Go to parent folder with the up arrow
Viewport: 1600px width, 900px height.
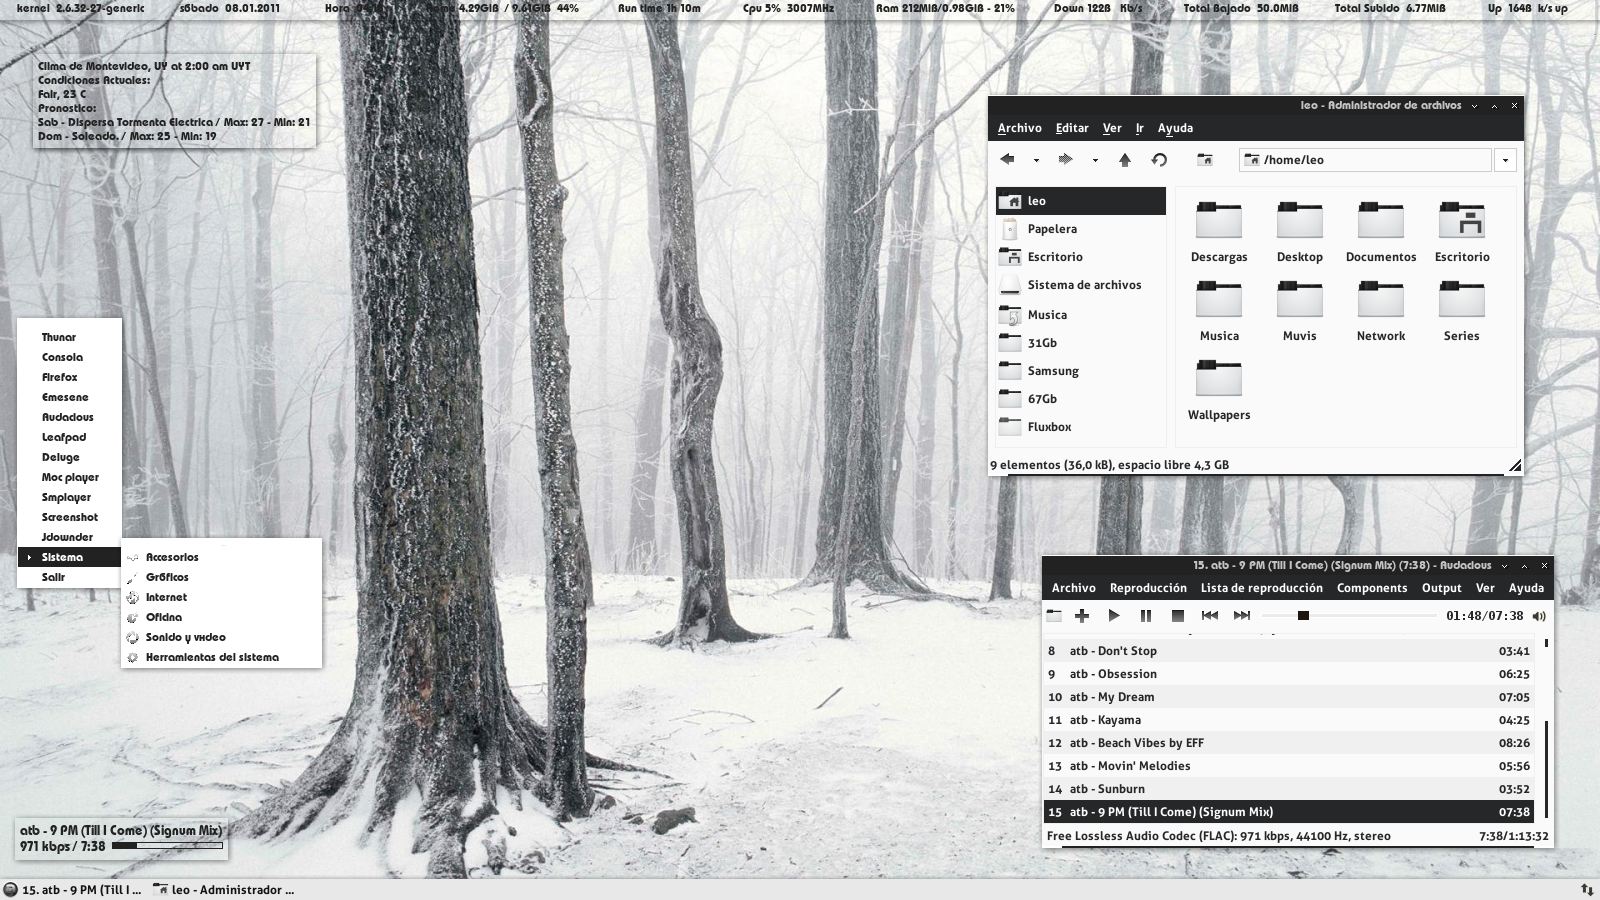1125,160
